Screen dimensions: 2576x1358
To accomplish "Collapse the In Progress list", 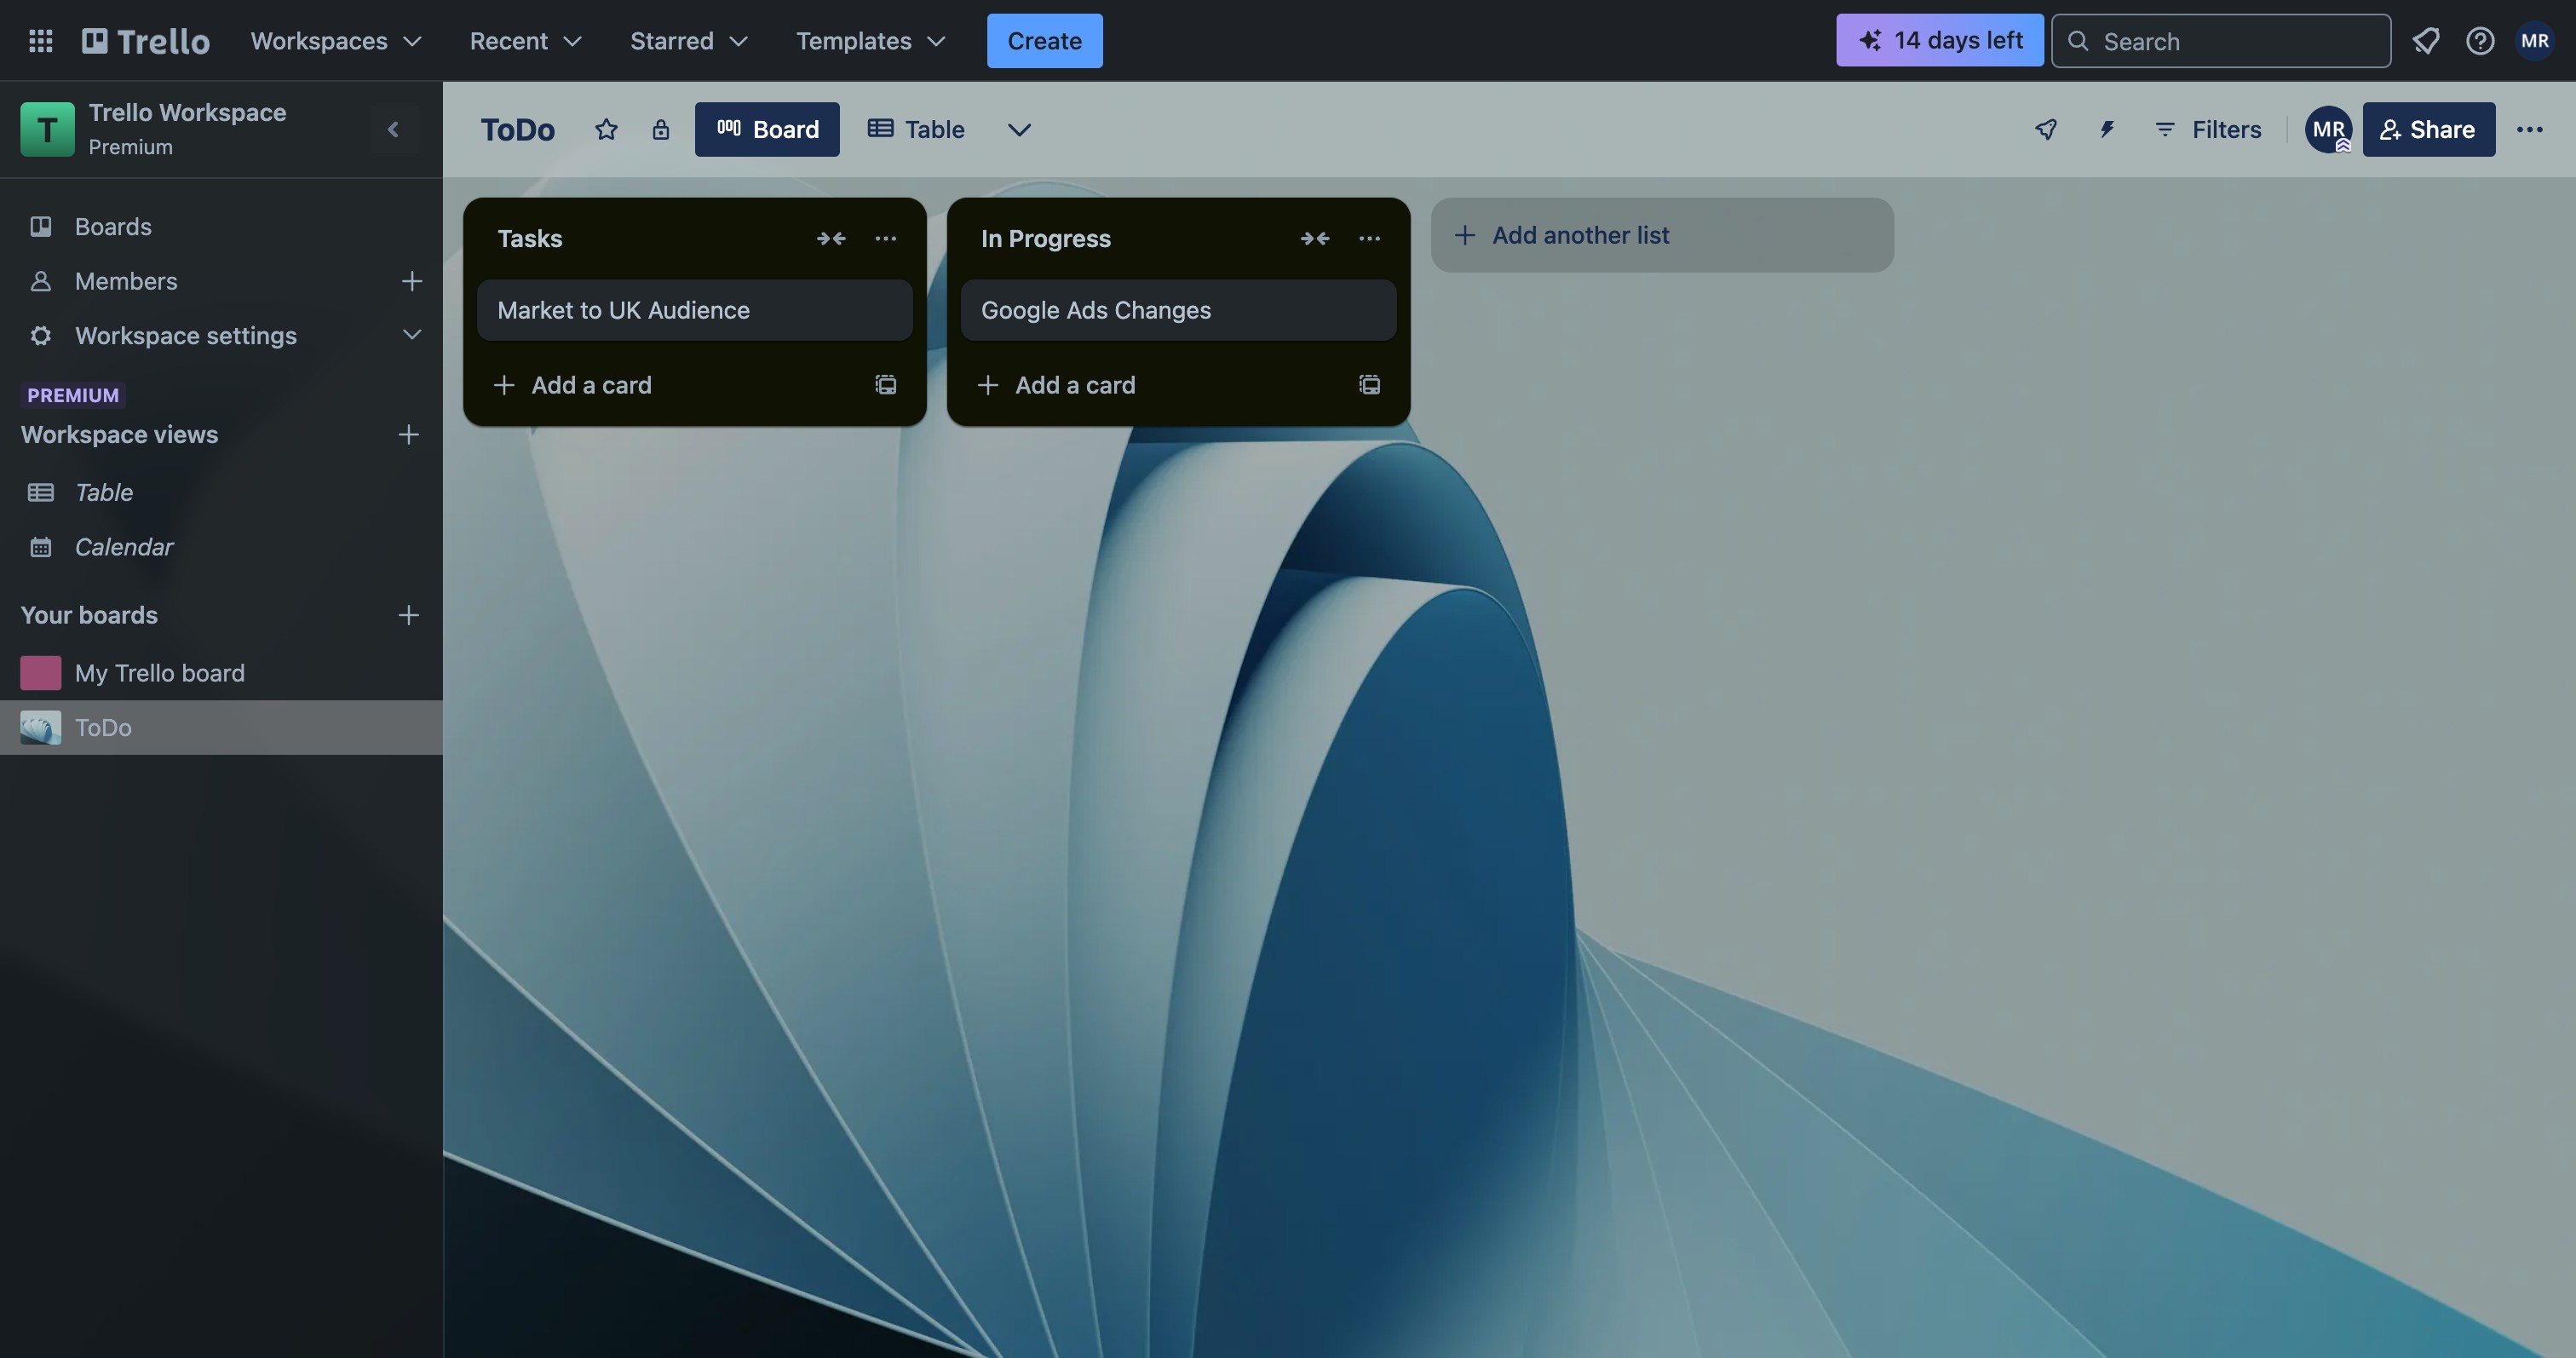I will pos(1315,238).
